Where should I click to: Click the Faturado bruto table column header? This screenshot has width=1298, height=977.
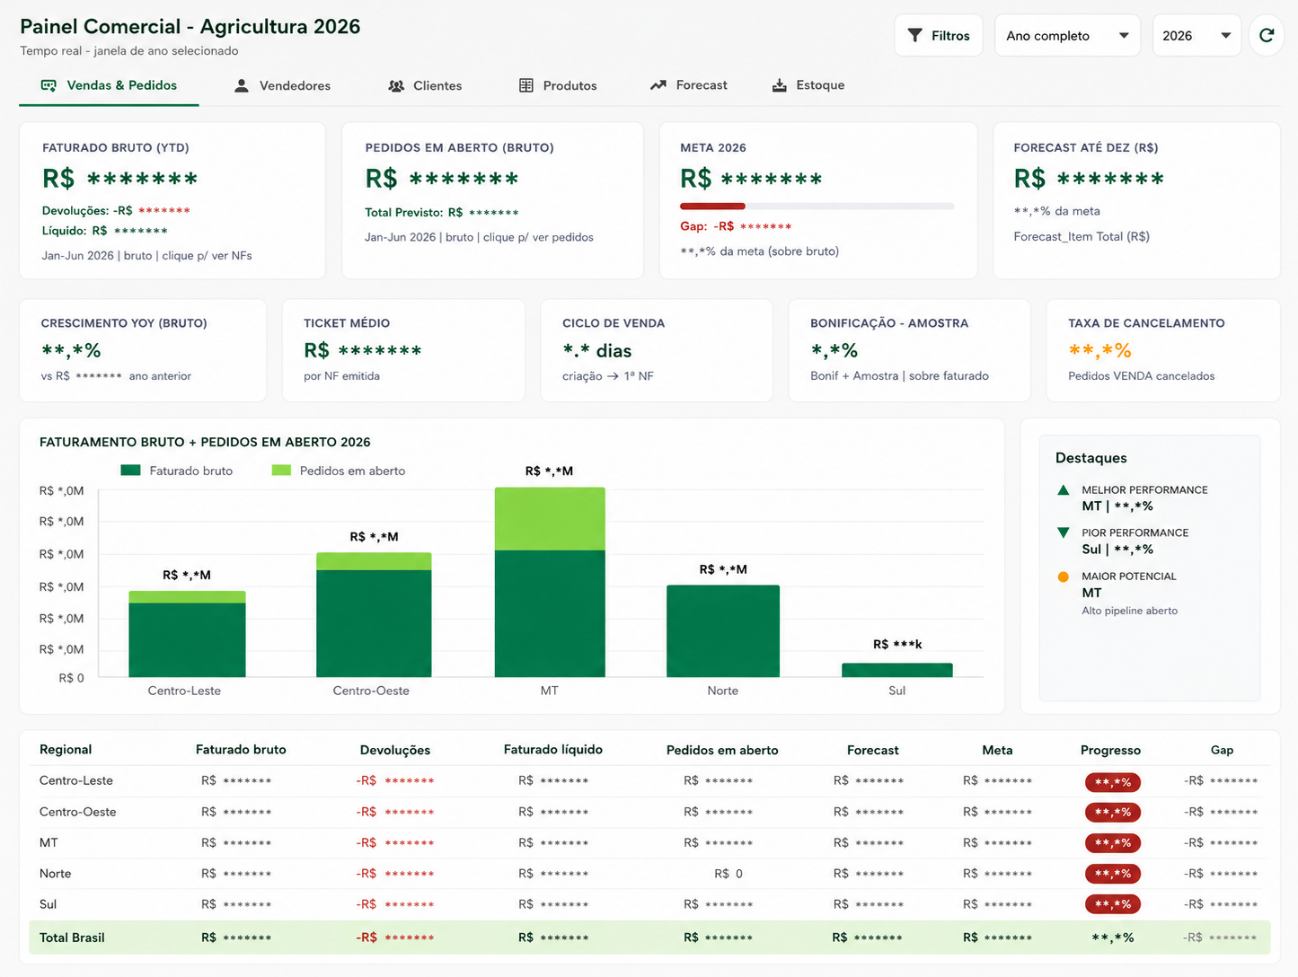(241, 749)
